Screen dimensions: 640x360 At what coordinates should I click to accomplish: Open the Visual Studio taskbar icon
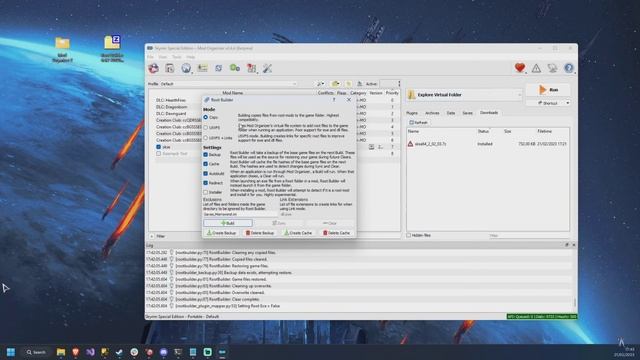click(90, 352)
